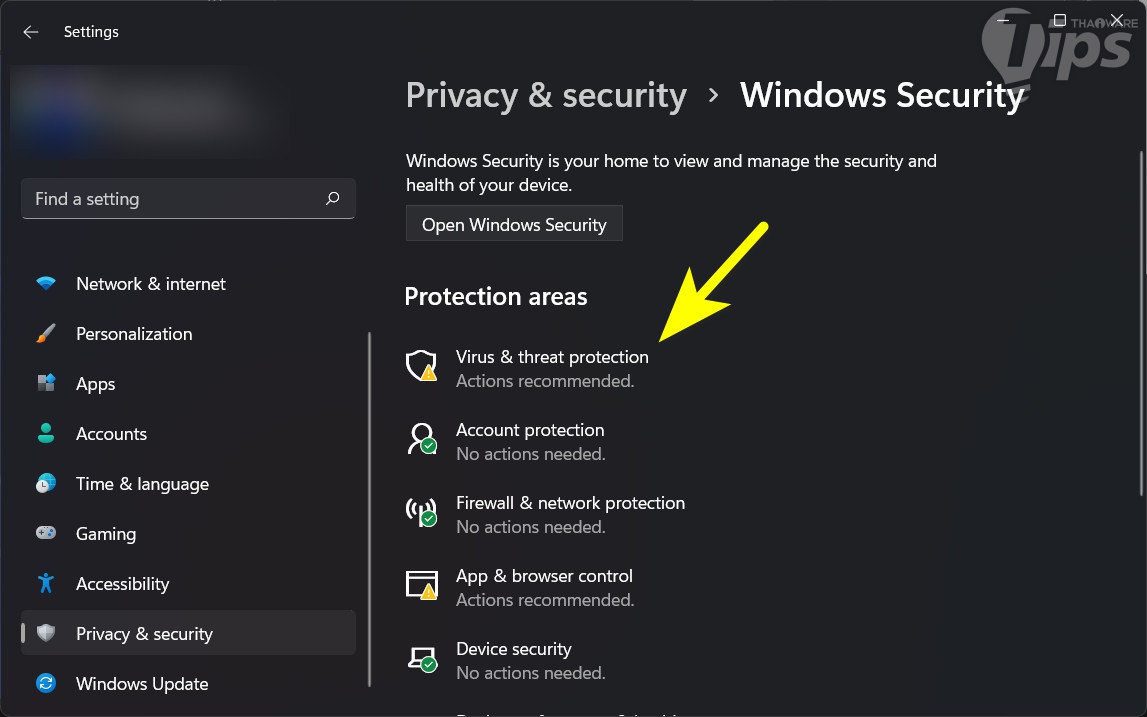This screenshot has width=1147, height=717.
Task: Select Accounts in the sidebar
Action: pyautogui.click(x=111, y=434)
